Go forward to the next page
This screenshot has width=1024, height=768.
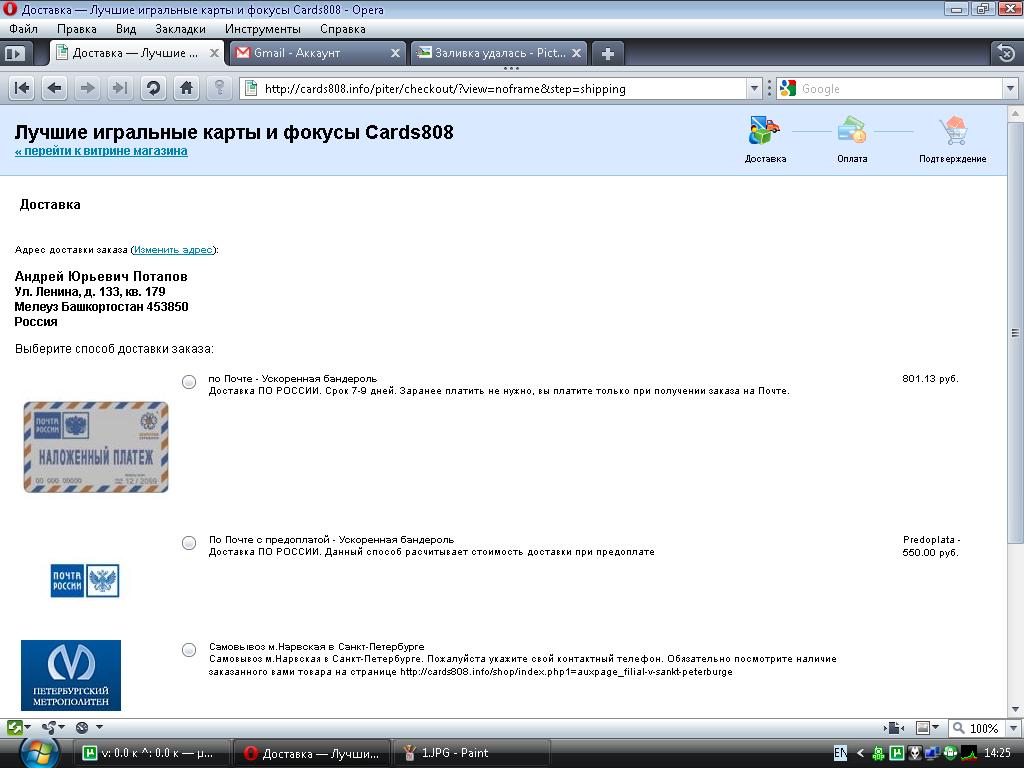[x=87, y=88]
